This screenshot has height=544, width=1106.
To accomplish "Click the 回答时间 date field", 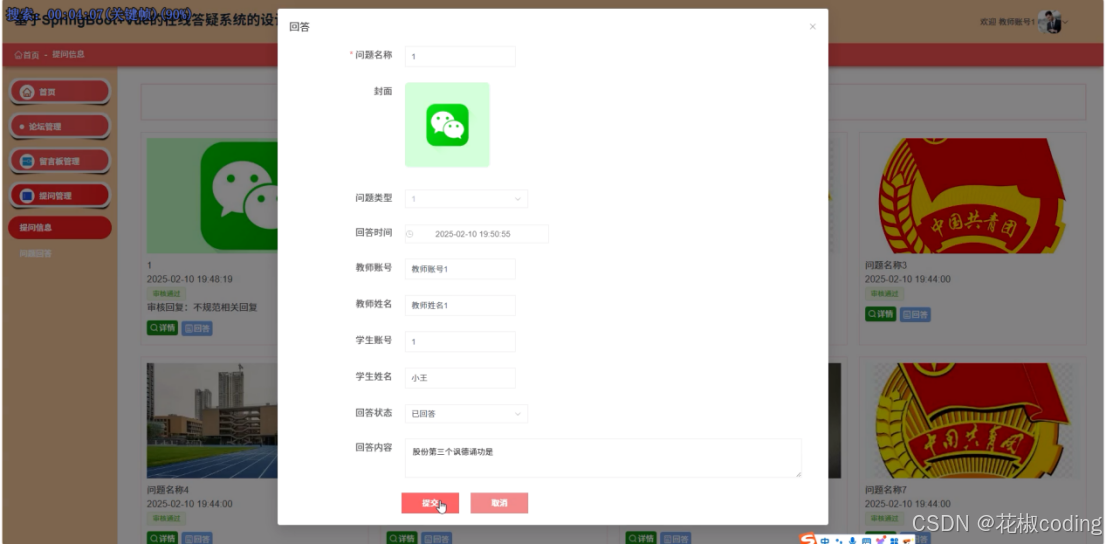I will 476,234.
